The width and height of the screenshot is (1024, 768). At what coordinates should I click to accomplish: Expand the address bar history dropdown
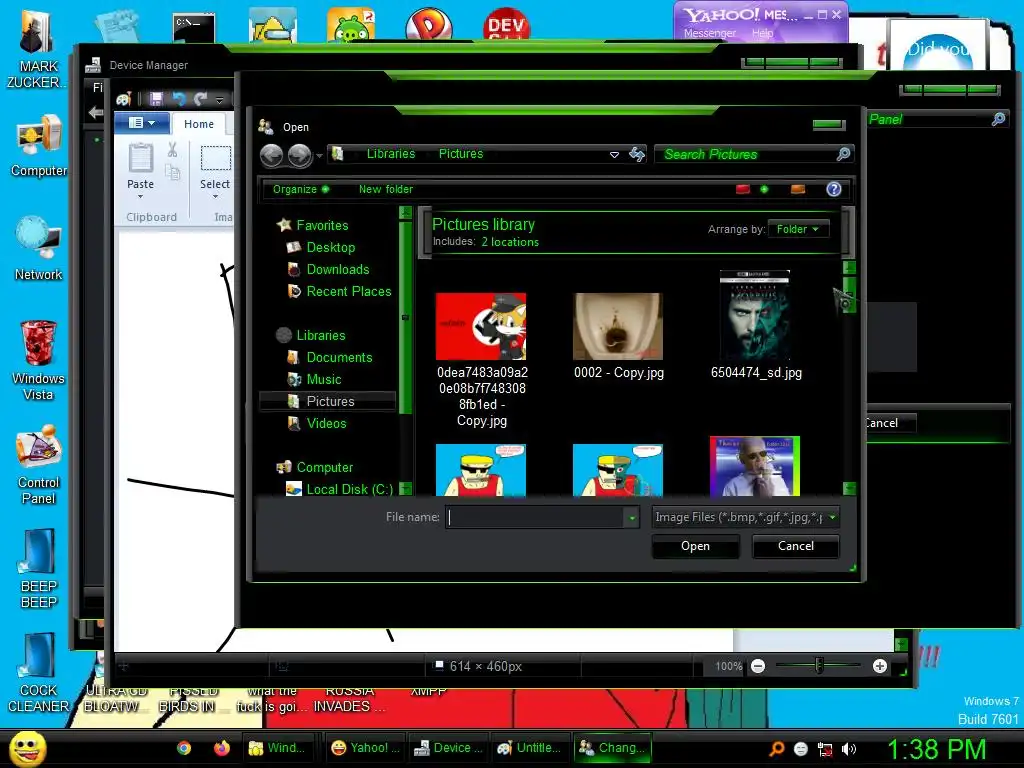(614, 155)
